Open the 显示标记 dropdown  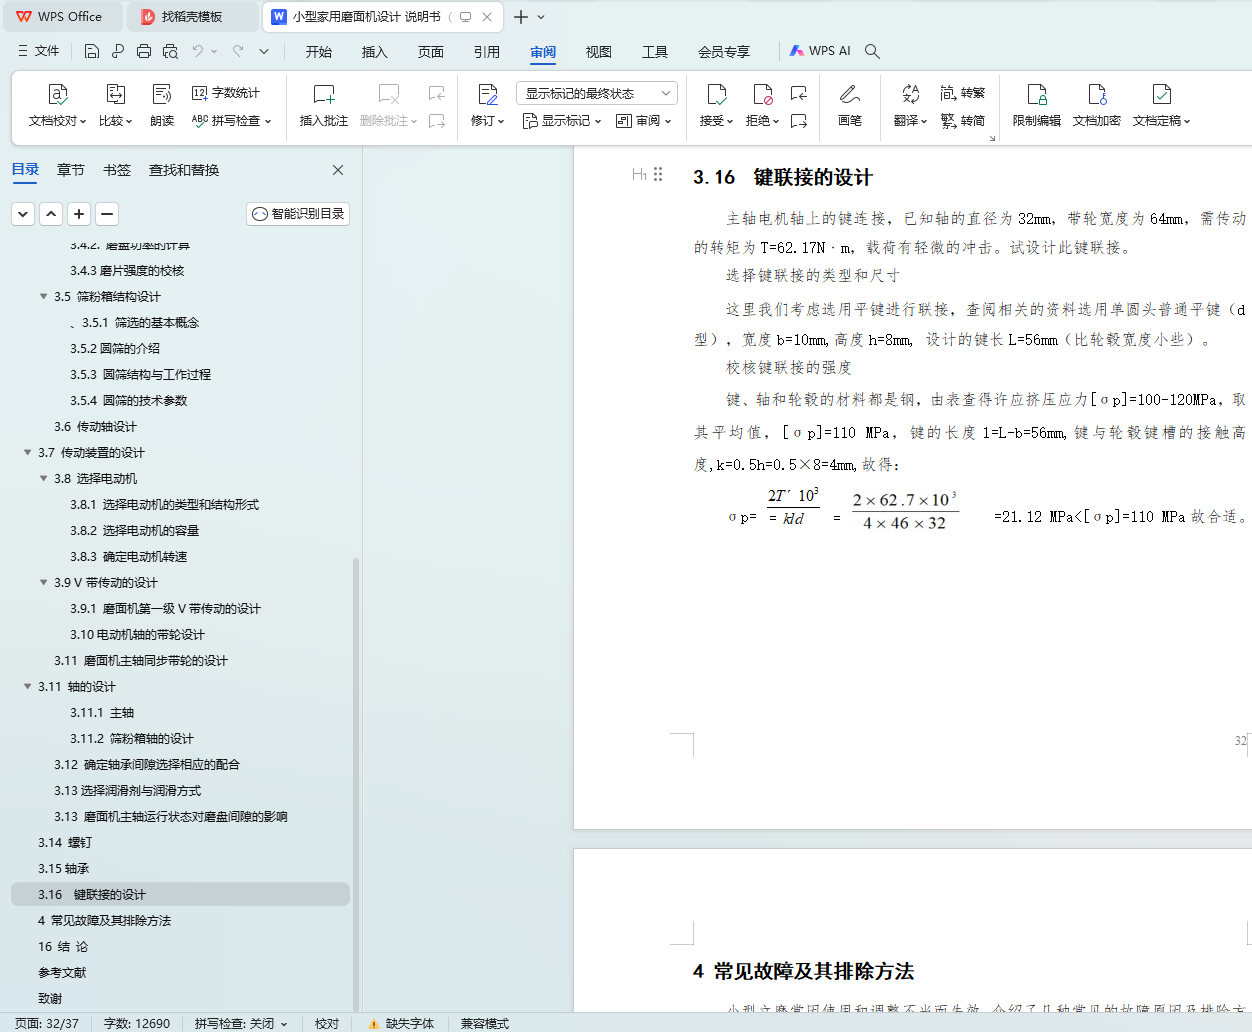click(562, 121)
